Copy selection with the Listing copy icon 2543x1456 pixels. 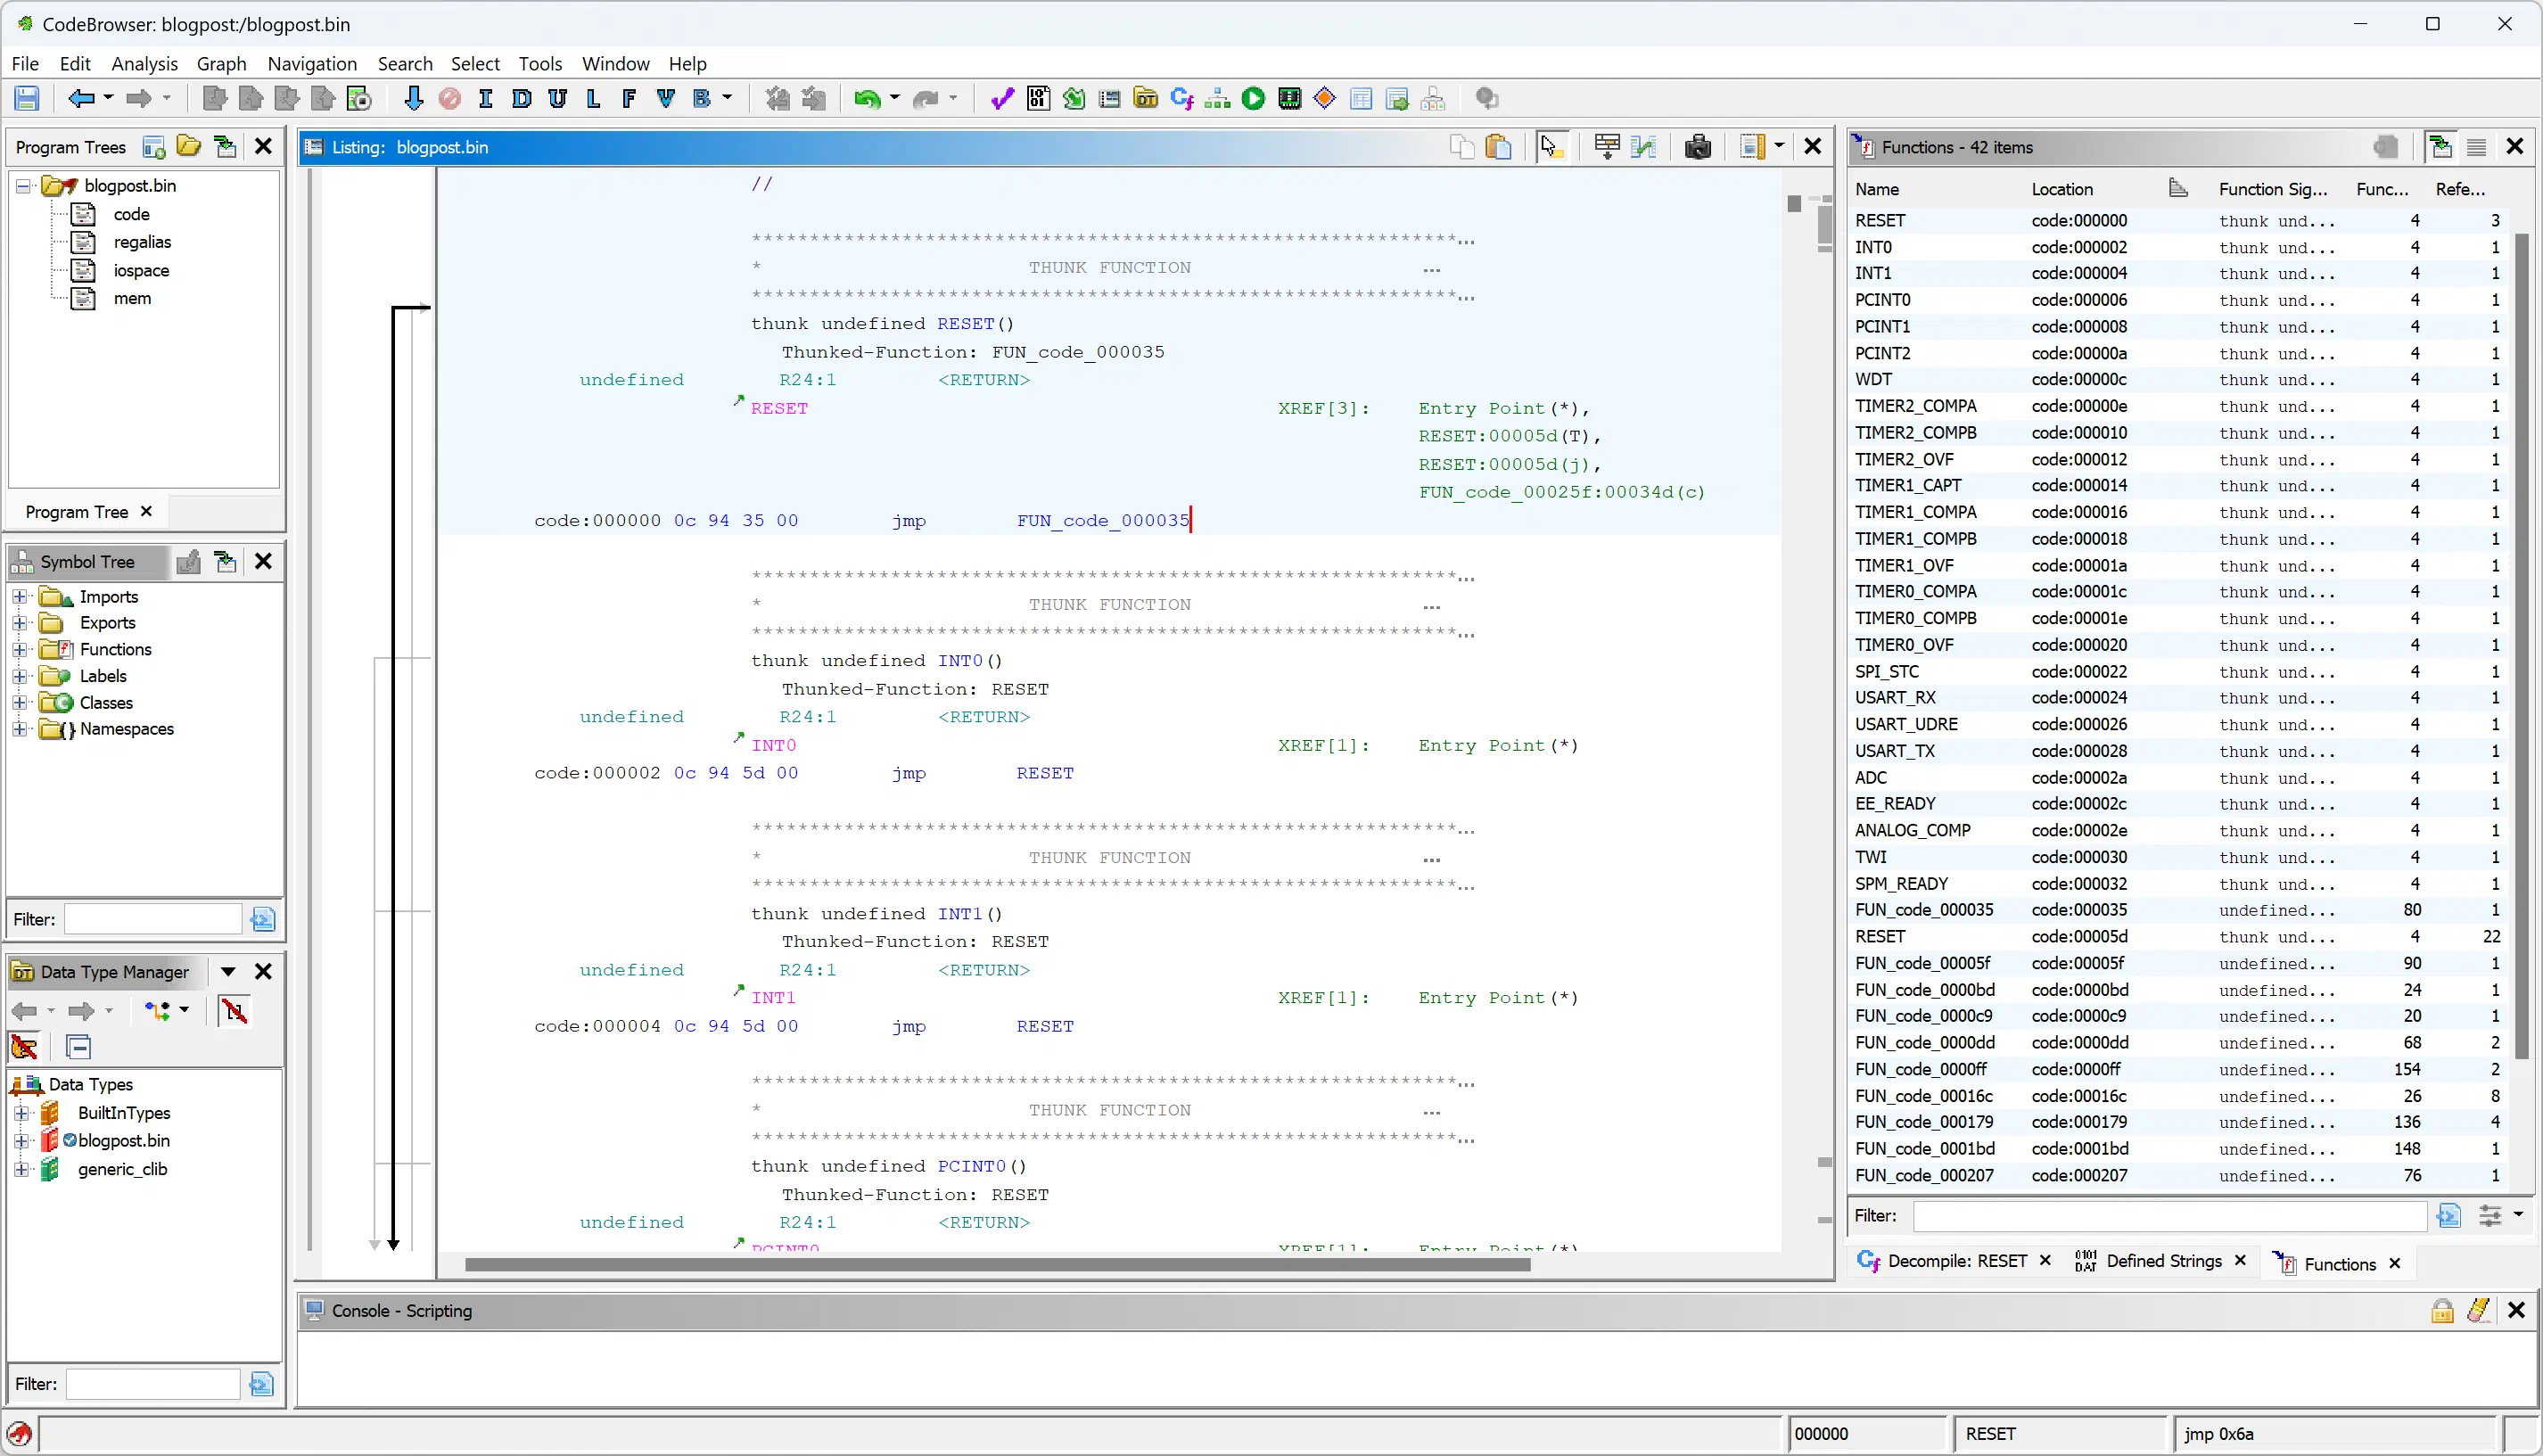tap(1461, 147)
